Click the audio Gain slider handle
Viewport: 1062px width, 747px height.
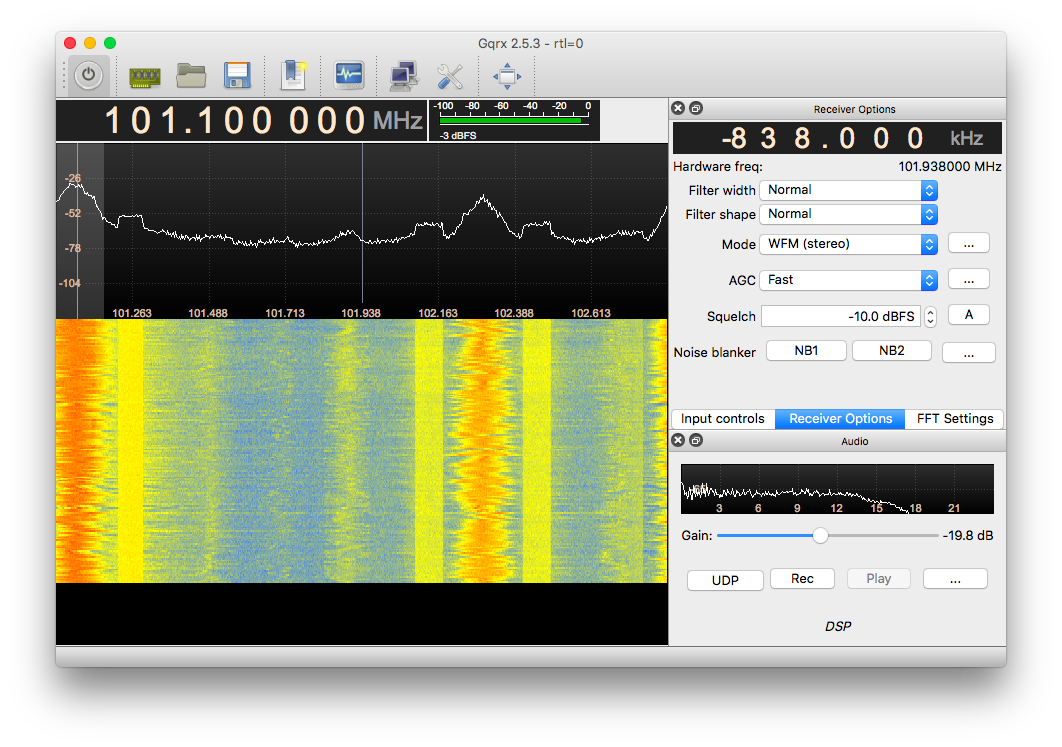pos(821,536)
